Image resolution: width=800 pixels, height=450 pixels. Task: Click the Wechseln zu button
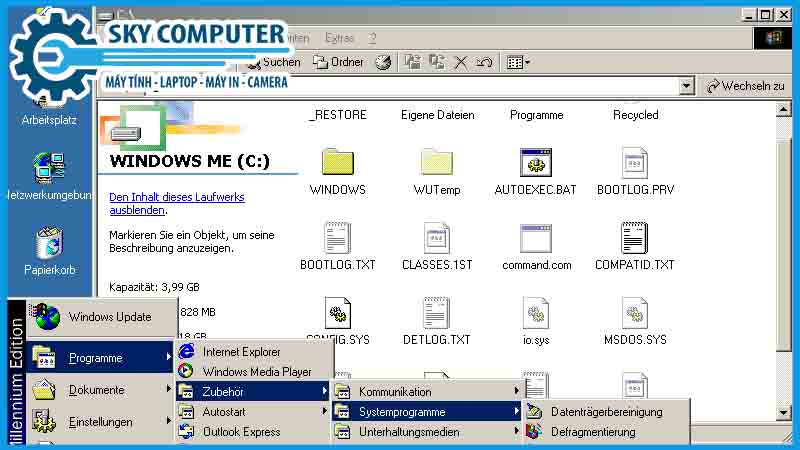(745, 86)
